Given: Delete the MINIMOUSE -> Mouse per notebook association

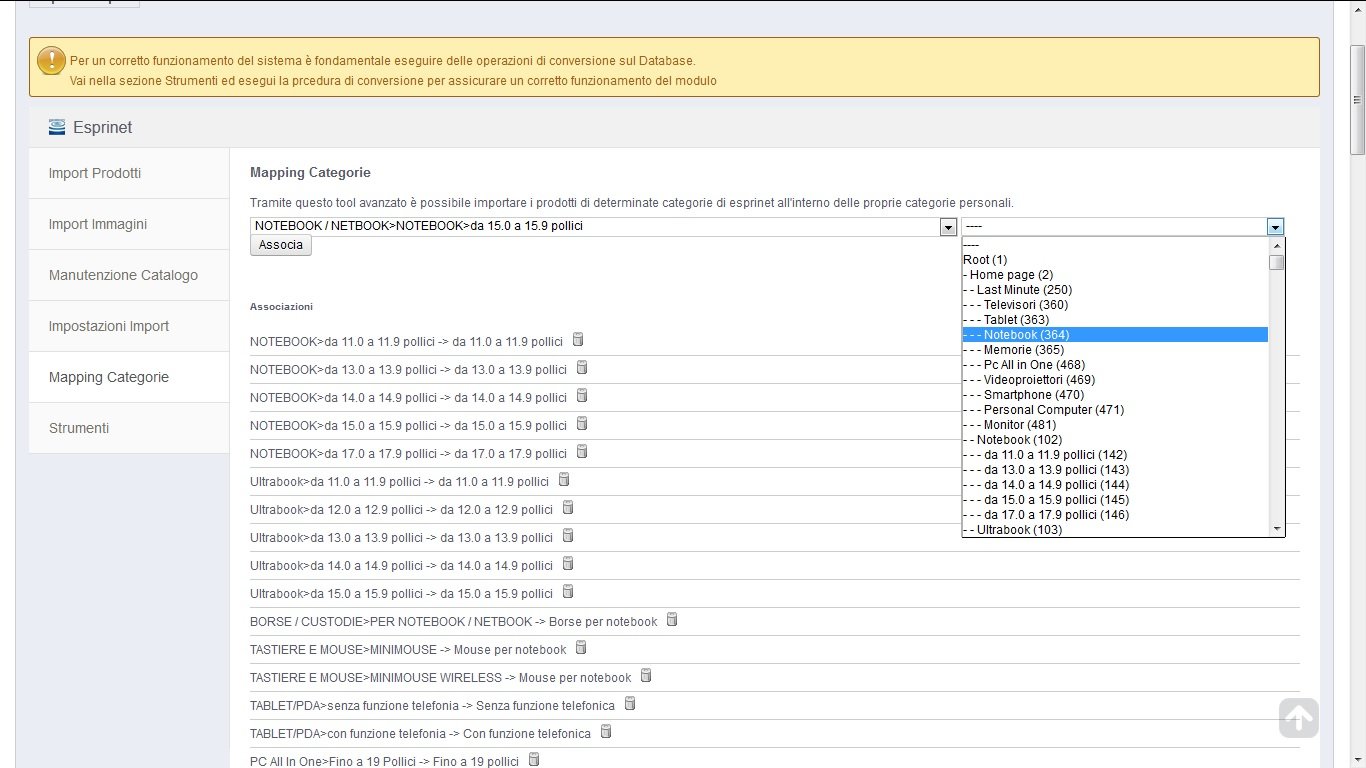Looking at the screenshot, I should click(x=582, y=648).
